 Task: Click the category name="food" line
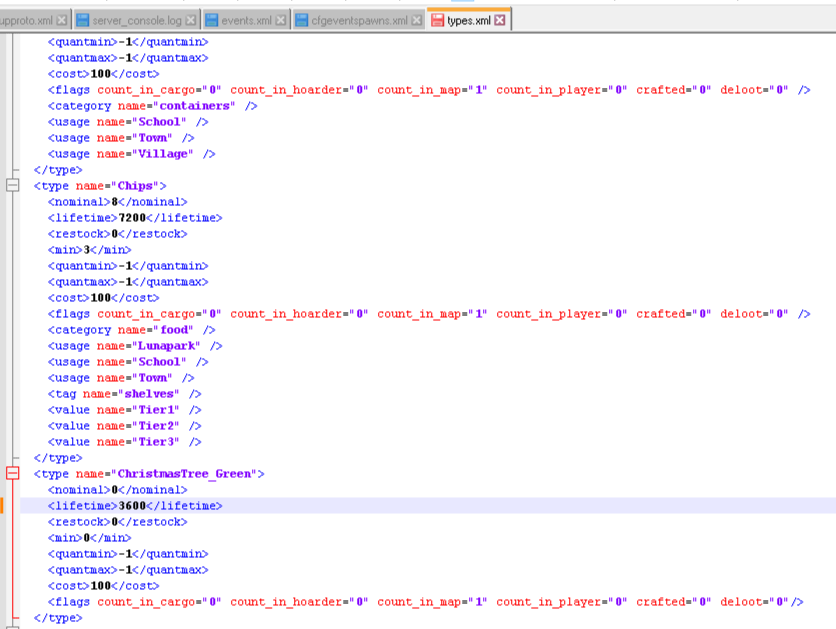[x=131, y=330]
